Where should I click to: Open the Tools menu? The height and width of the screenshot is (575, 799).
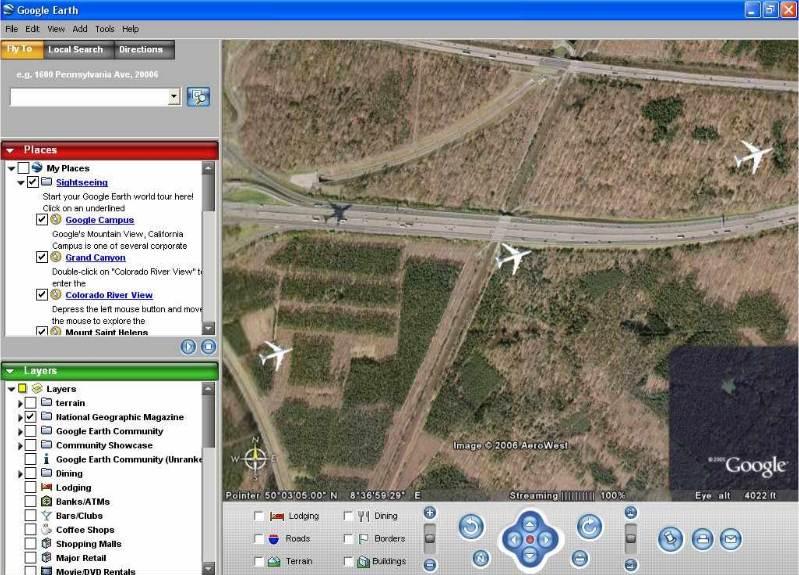[105, 29]
